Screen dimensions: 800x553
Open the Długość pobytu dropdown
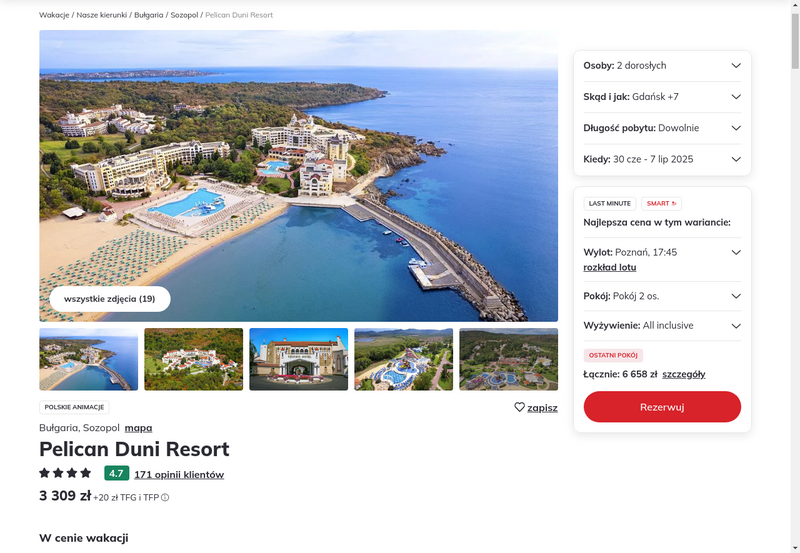tap(662, 128)
